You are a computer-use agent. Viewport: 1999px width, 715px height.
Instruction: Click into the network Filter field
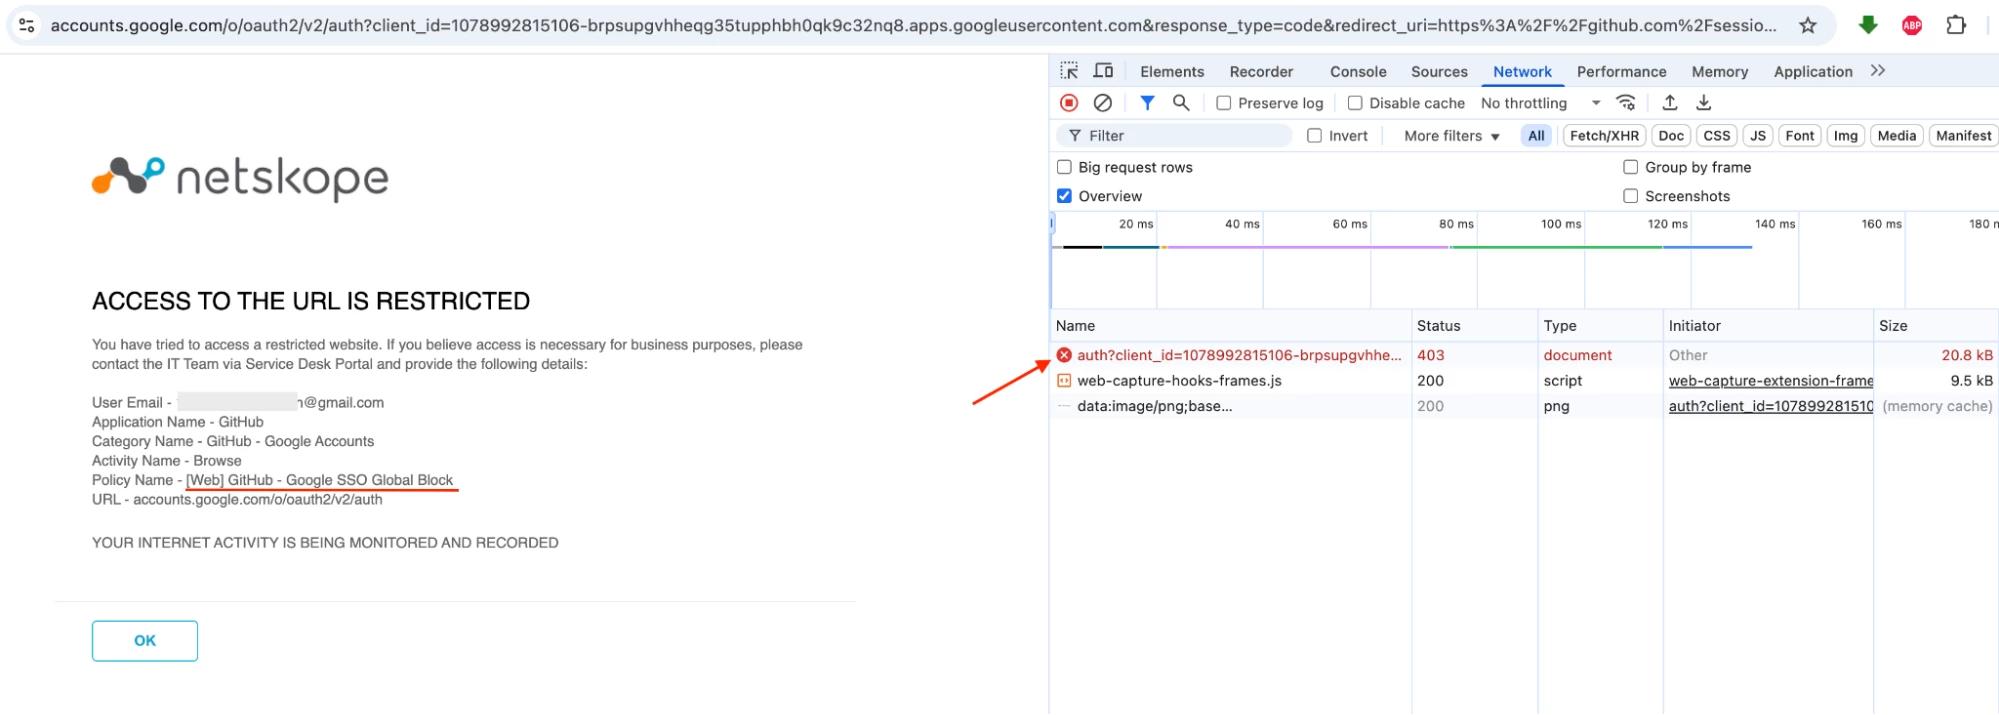(x=1175, y=136)
